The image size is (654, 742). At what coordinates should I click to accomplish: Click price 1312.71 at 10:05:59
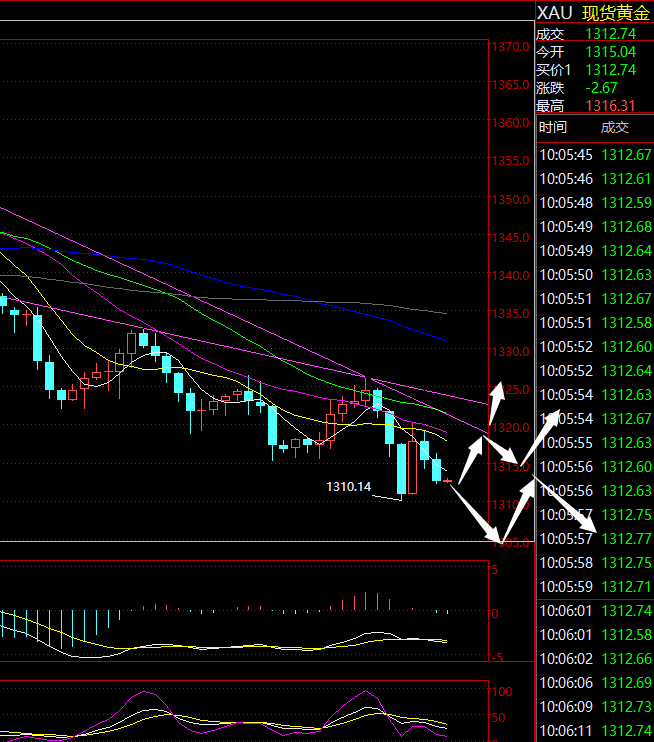click(627, 587)
